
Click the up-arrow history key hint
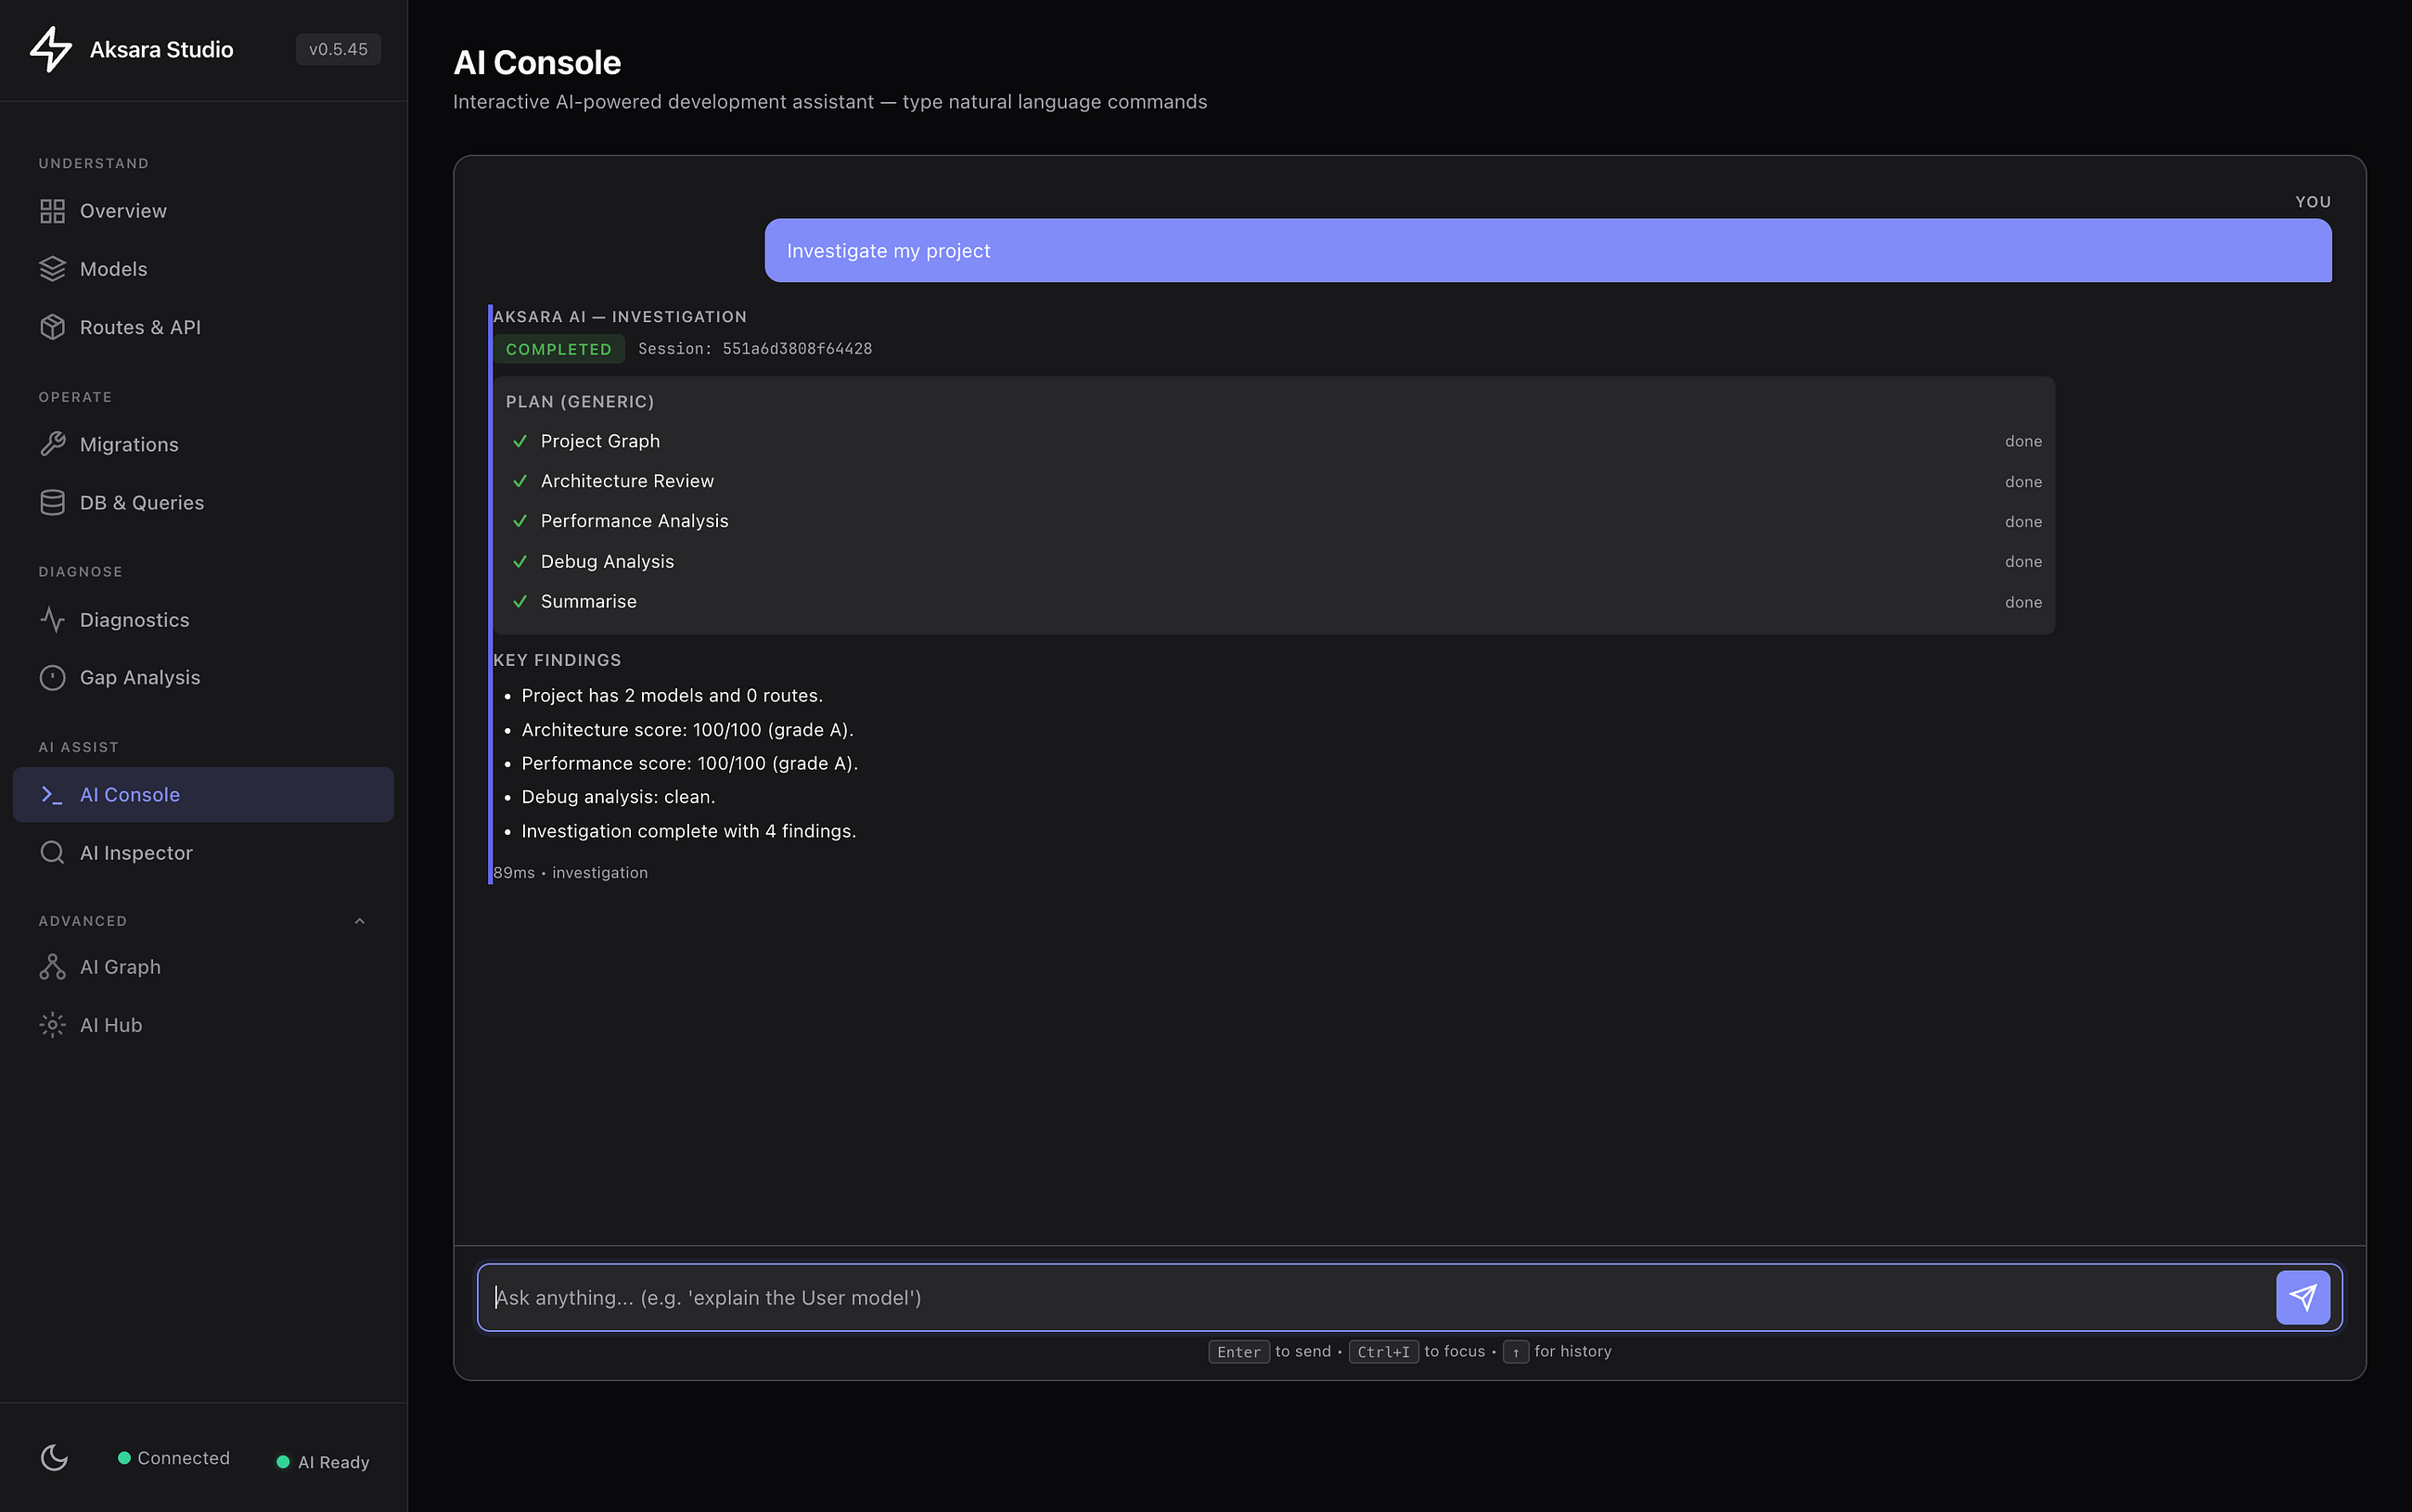[1516, 1352]
